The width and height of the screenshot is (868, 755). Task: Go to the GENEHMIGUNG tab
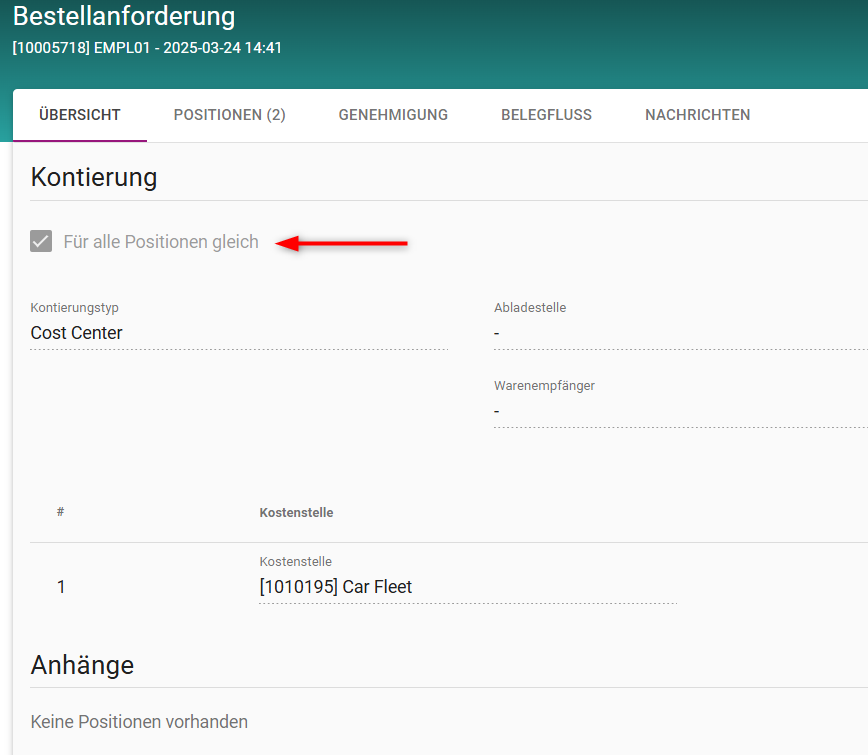[393, 115]
